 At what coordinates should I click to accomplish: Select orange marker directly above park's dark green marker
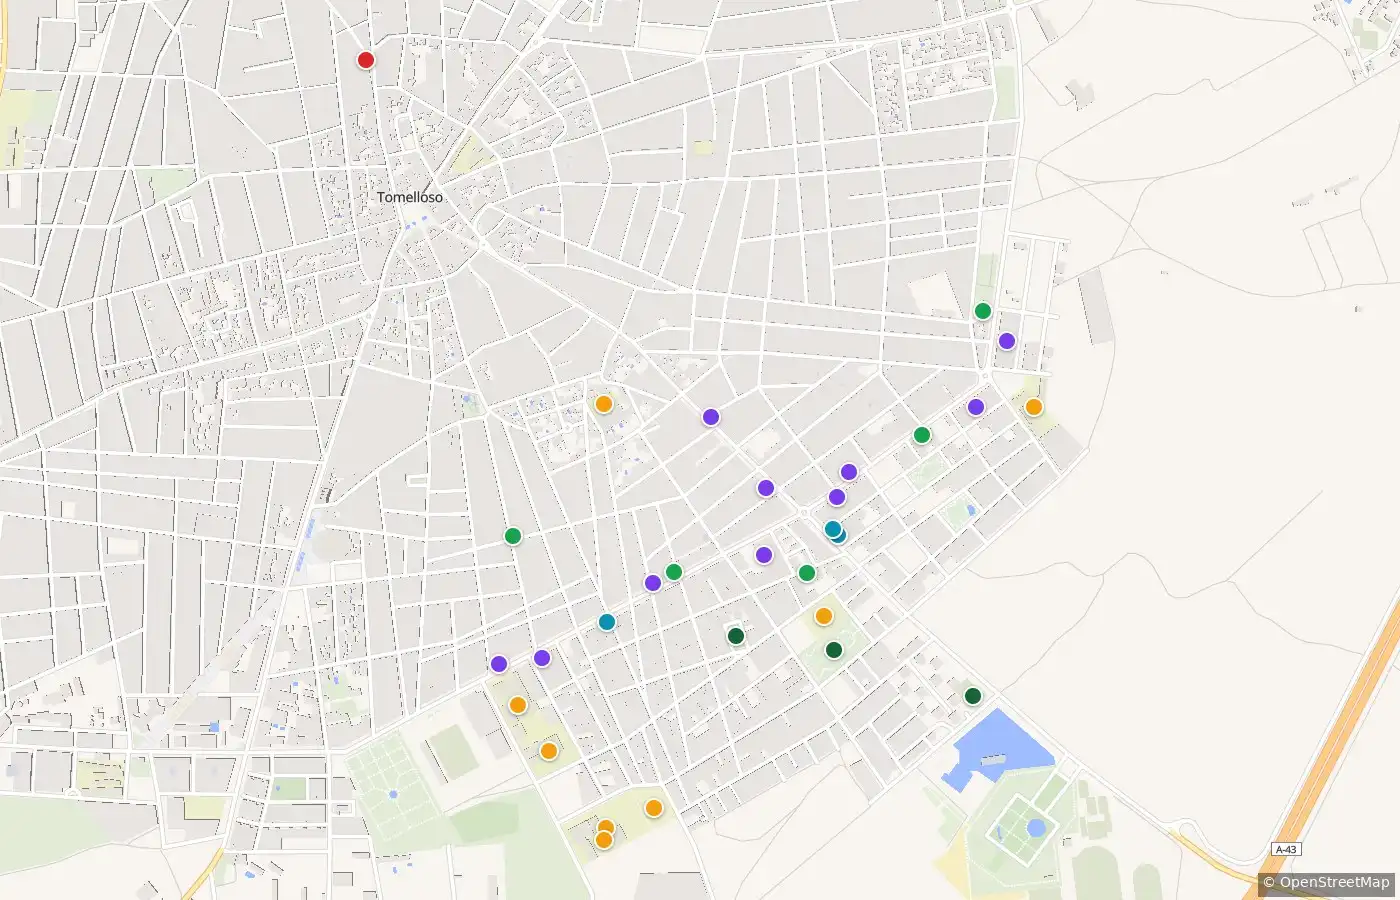pos(824,616)
